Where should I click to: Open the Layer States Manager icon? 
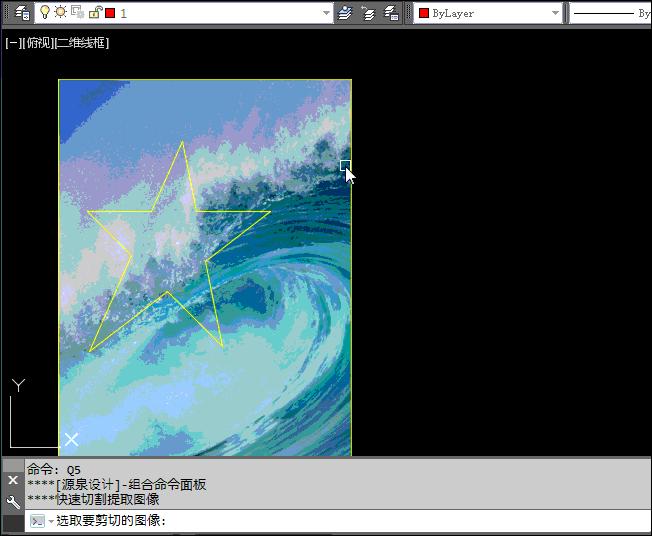[391, 13]
